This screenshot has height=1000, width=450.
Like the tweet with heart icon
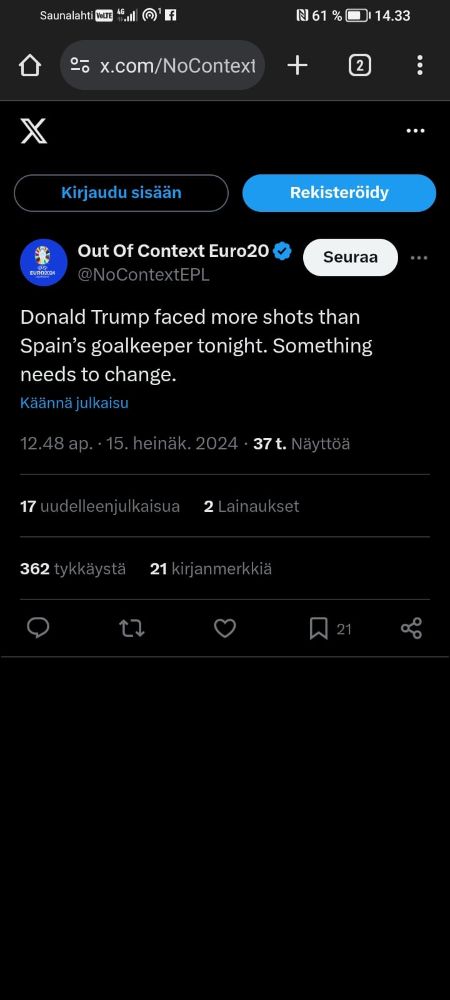coord(224,629)
